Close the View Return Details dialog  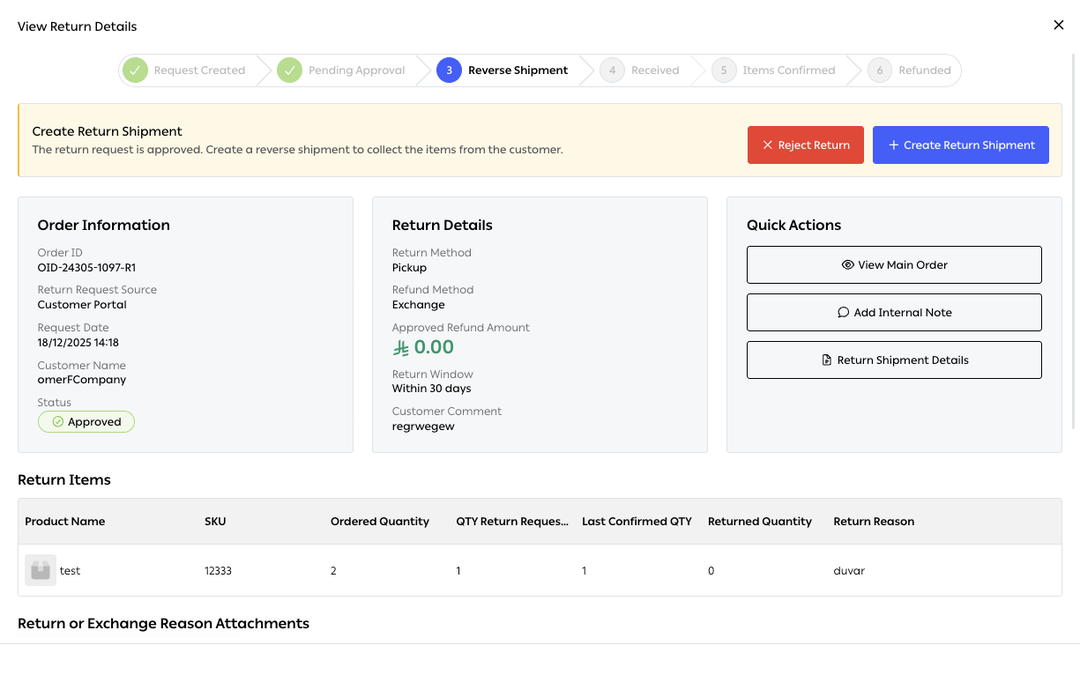pyautogui.click(x=1058, y=25)
